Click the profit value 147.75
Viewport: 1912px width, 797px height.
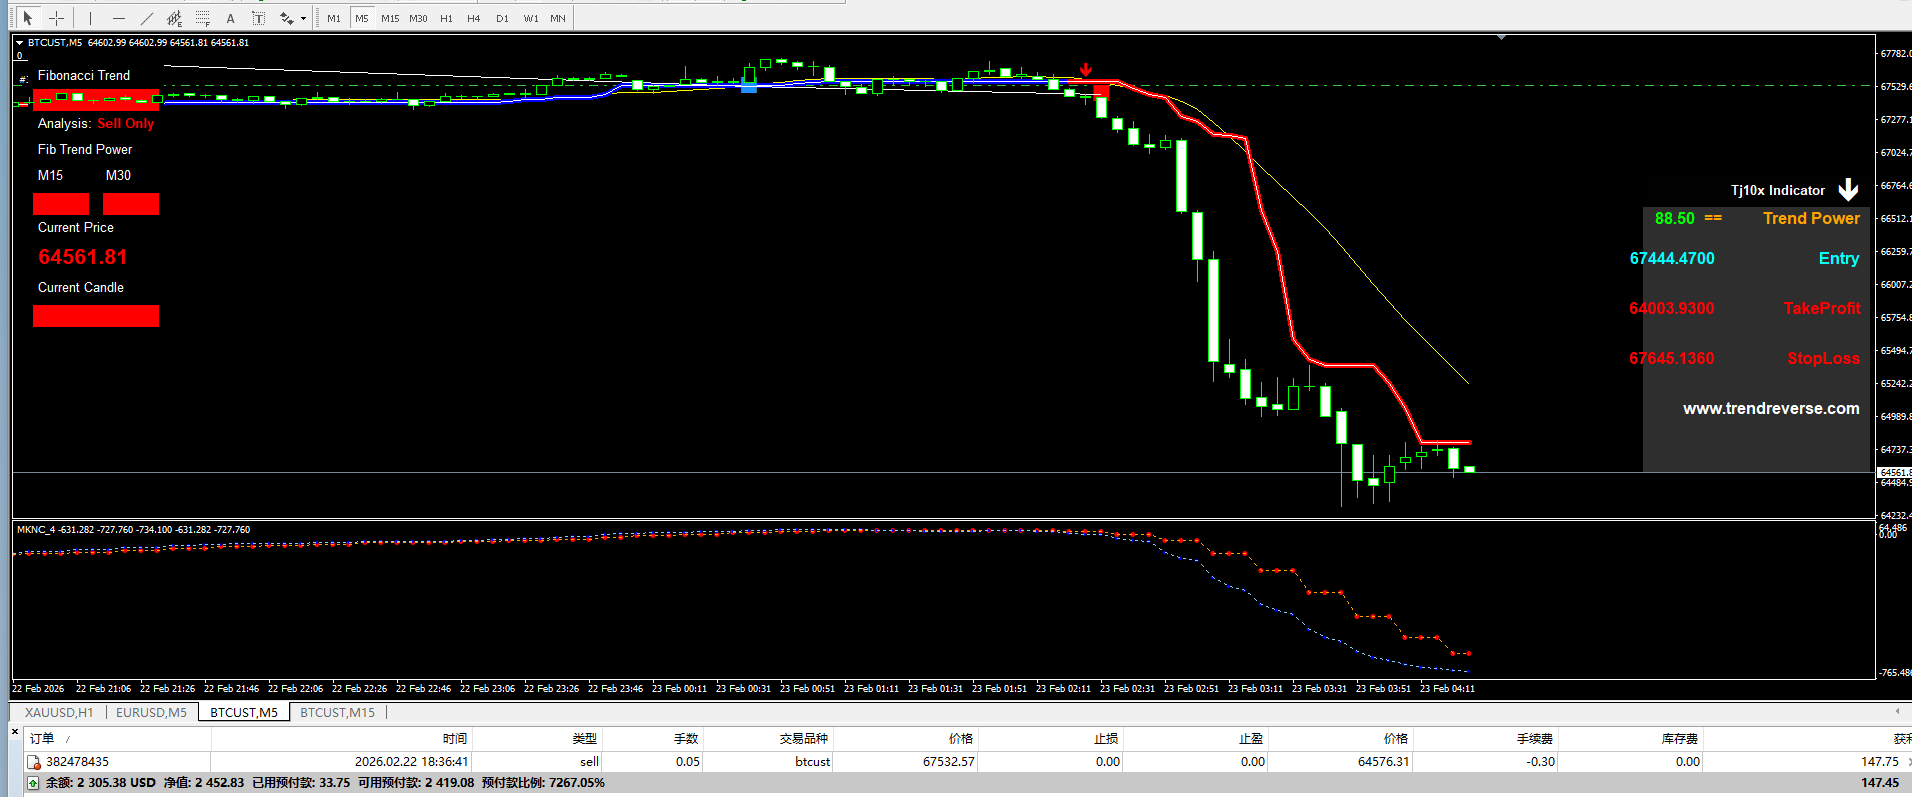1880,762
